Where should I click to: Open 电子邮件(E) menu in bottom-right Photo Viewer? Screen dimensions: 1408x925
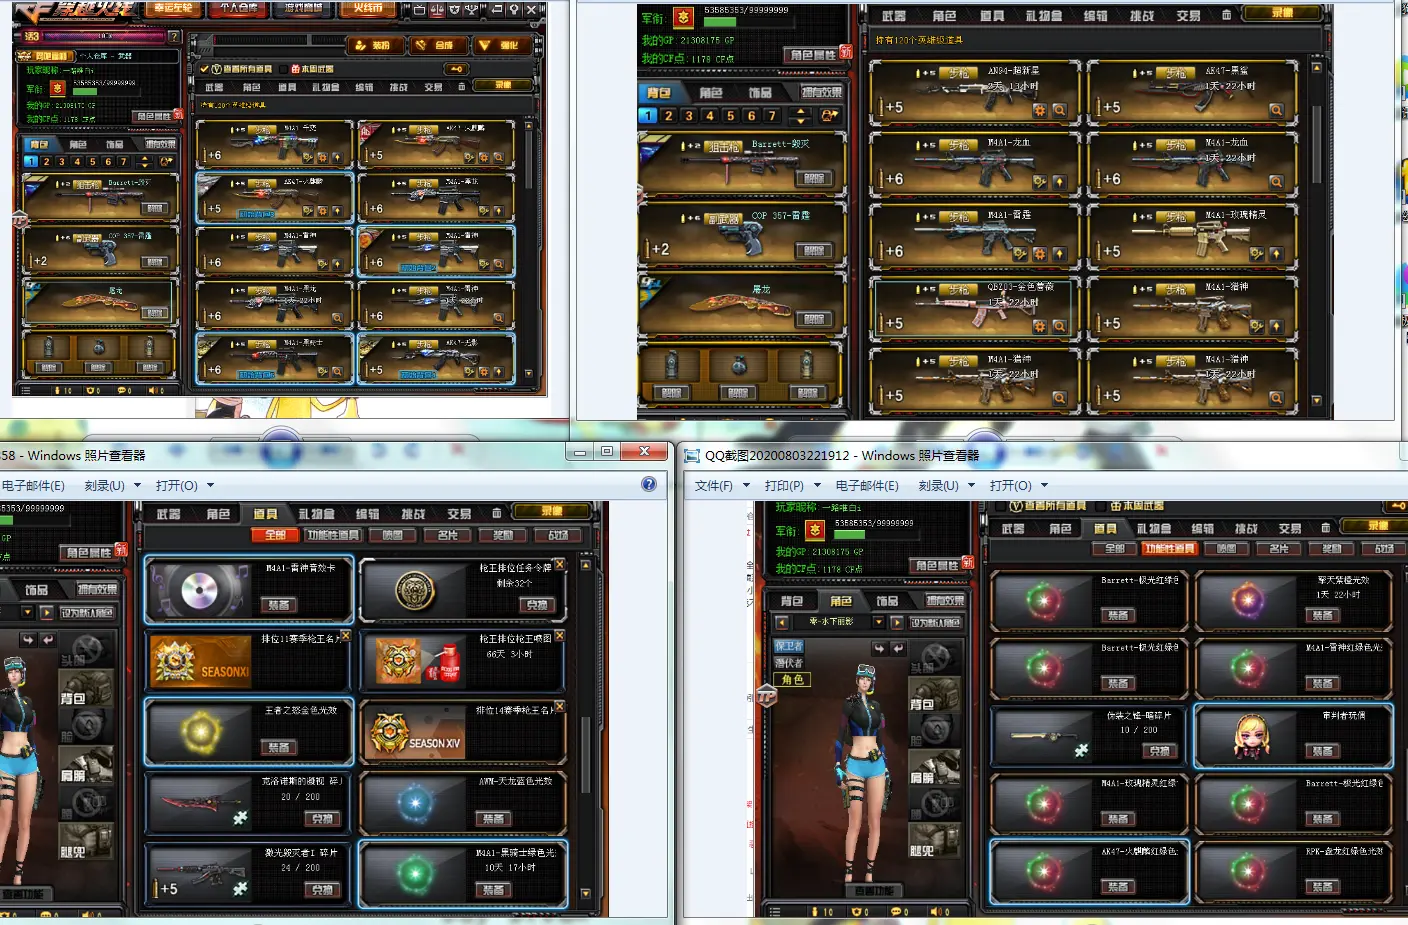pos(867,485)
